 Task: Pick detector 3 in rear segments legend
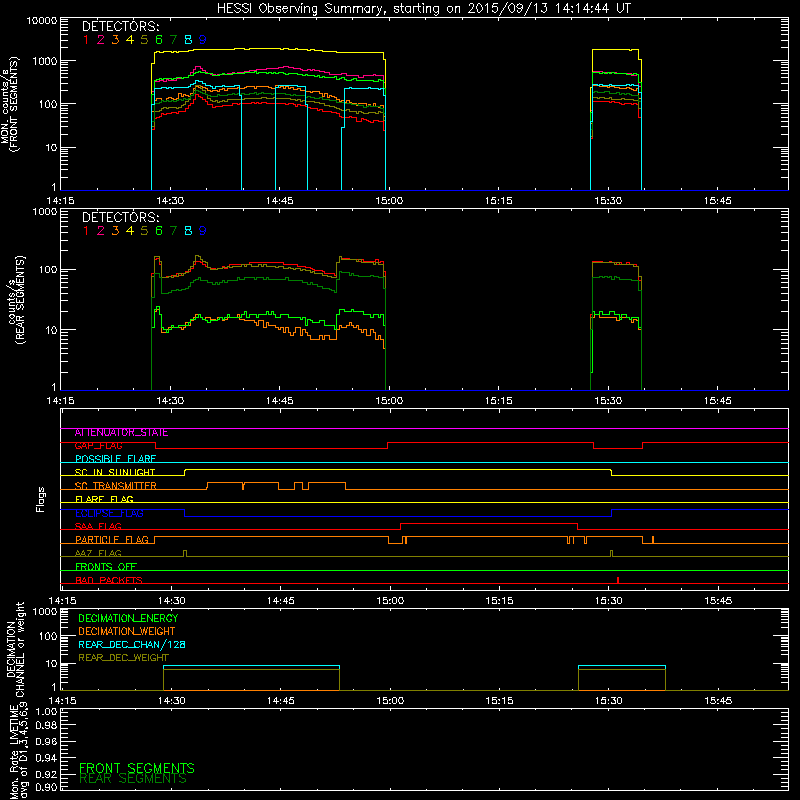click(115, 231)
